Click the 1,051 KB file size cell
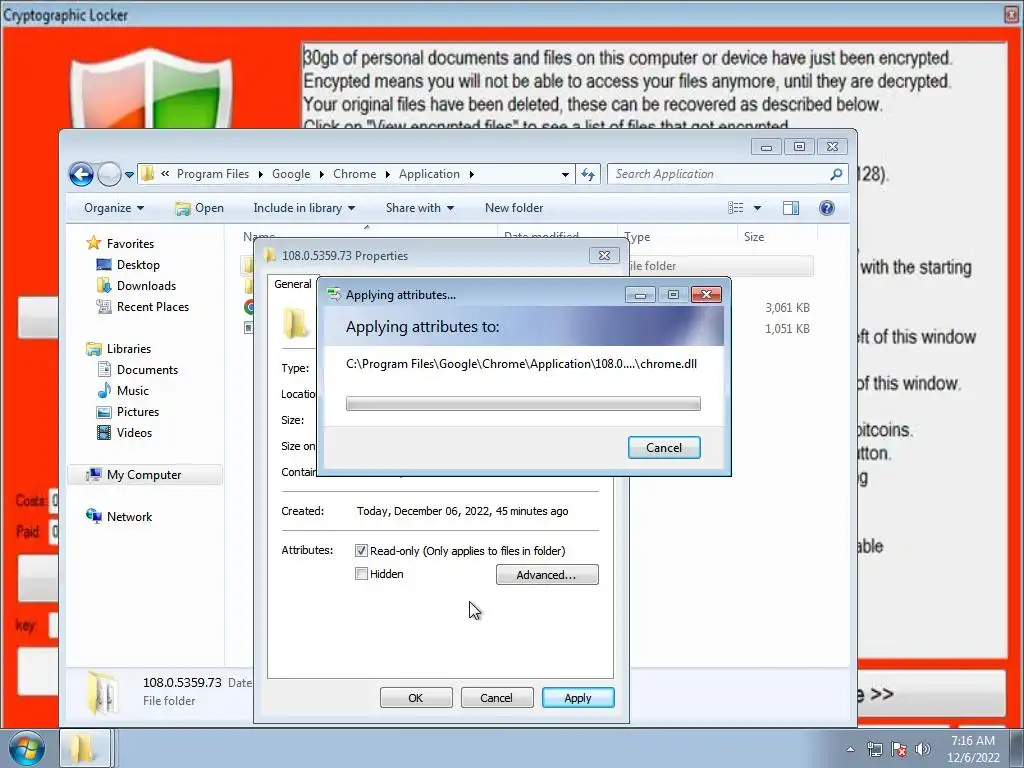This screenshot has height=768, width=1024. 787,328
